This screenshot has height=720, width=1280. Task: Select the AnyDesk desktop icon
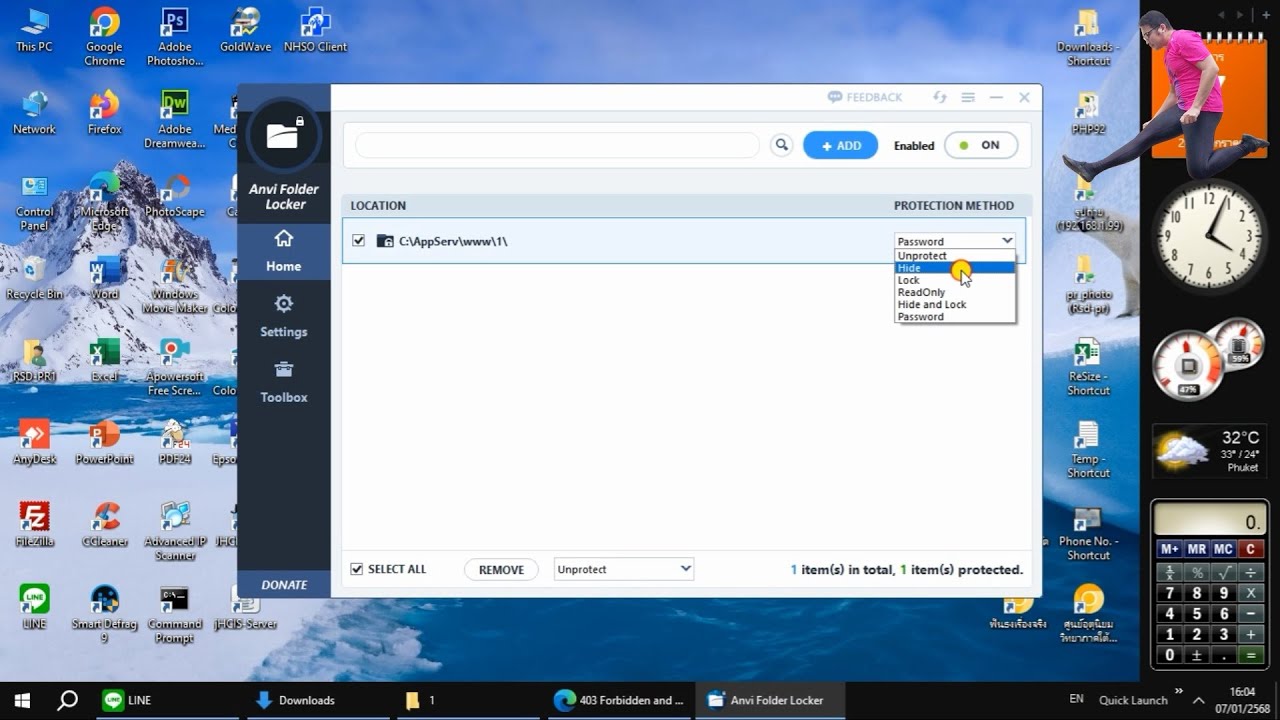pos(34,443)
